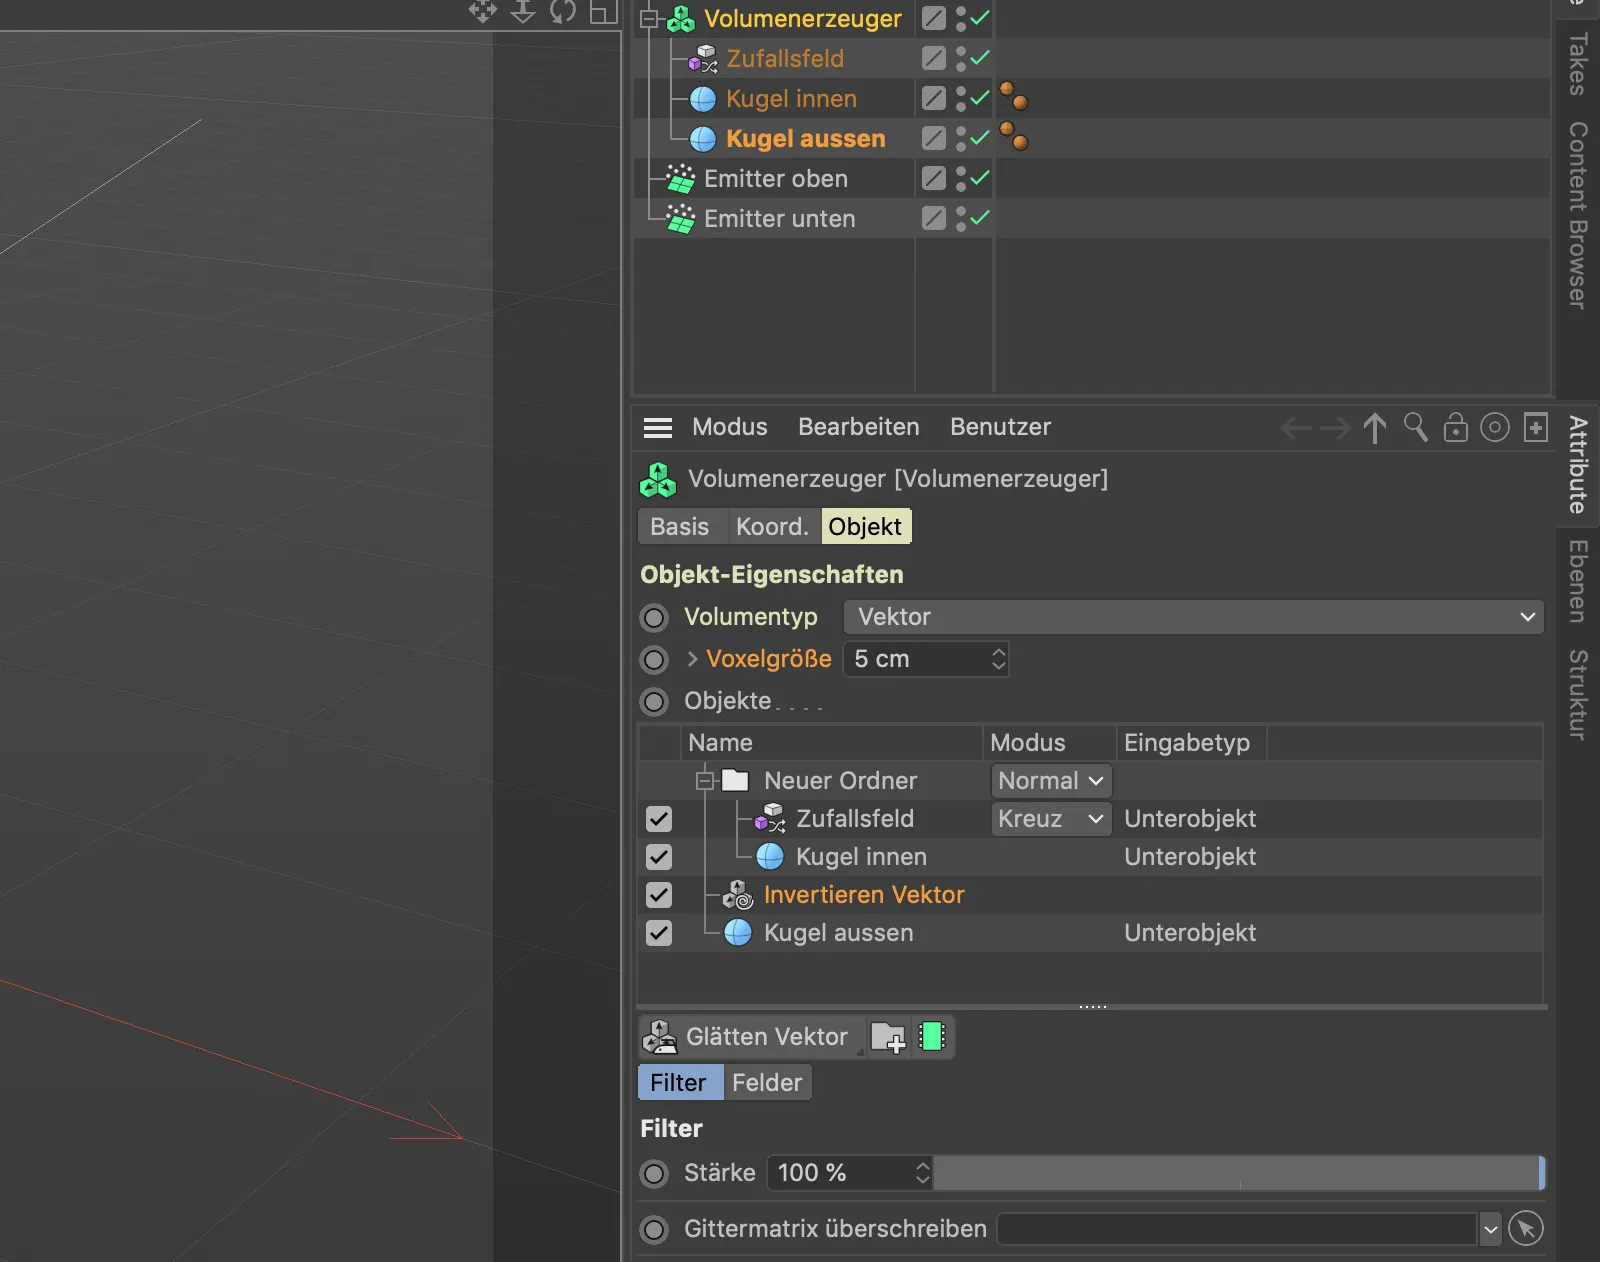Click the Gittermatrix überschreiben link field
The image size is (1600, 1262).
click(1238, 1229)
